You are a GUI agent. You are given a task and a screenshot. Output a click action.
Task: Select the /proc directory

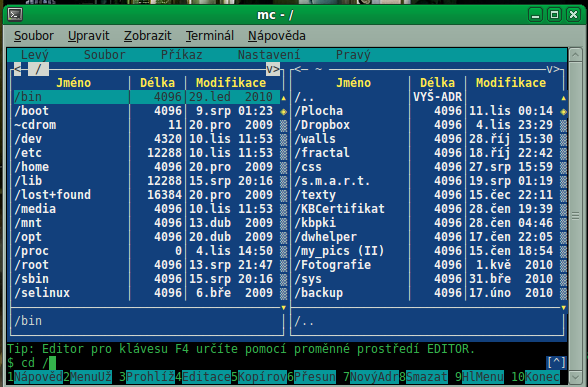click(x=147, y=251)
